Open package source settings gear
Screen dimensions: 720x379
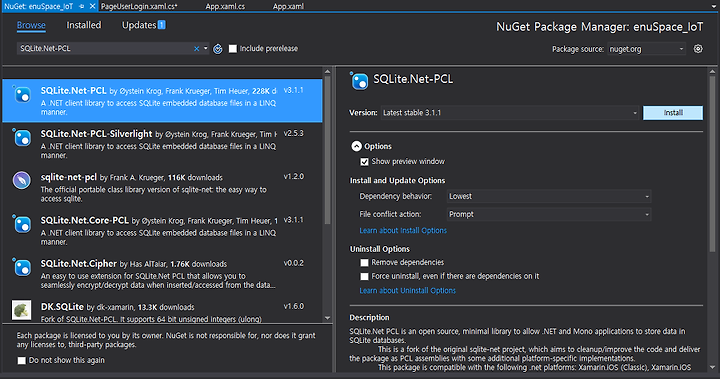tap(698, 49)
